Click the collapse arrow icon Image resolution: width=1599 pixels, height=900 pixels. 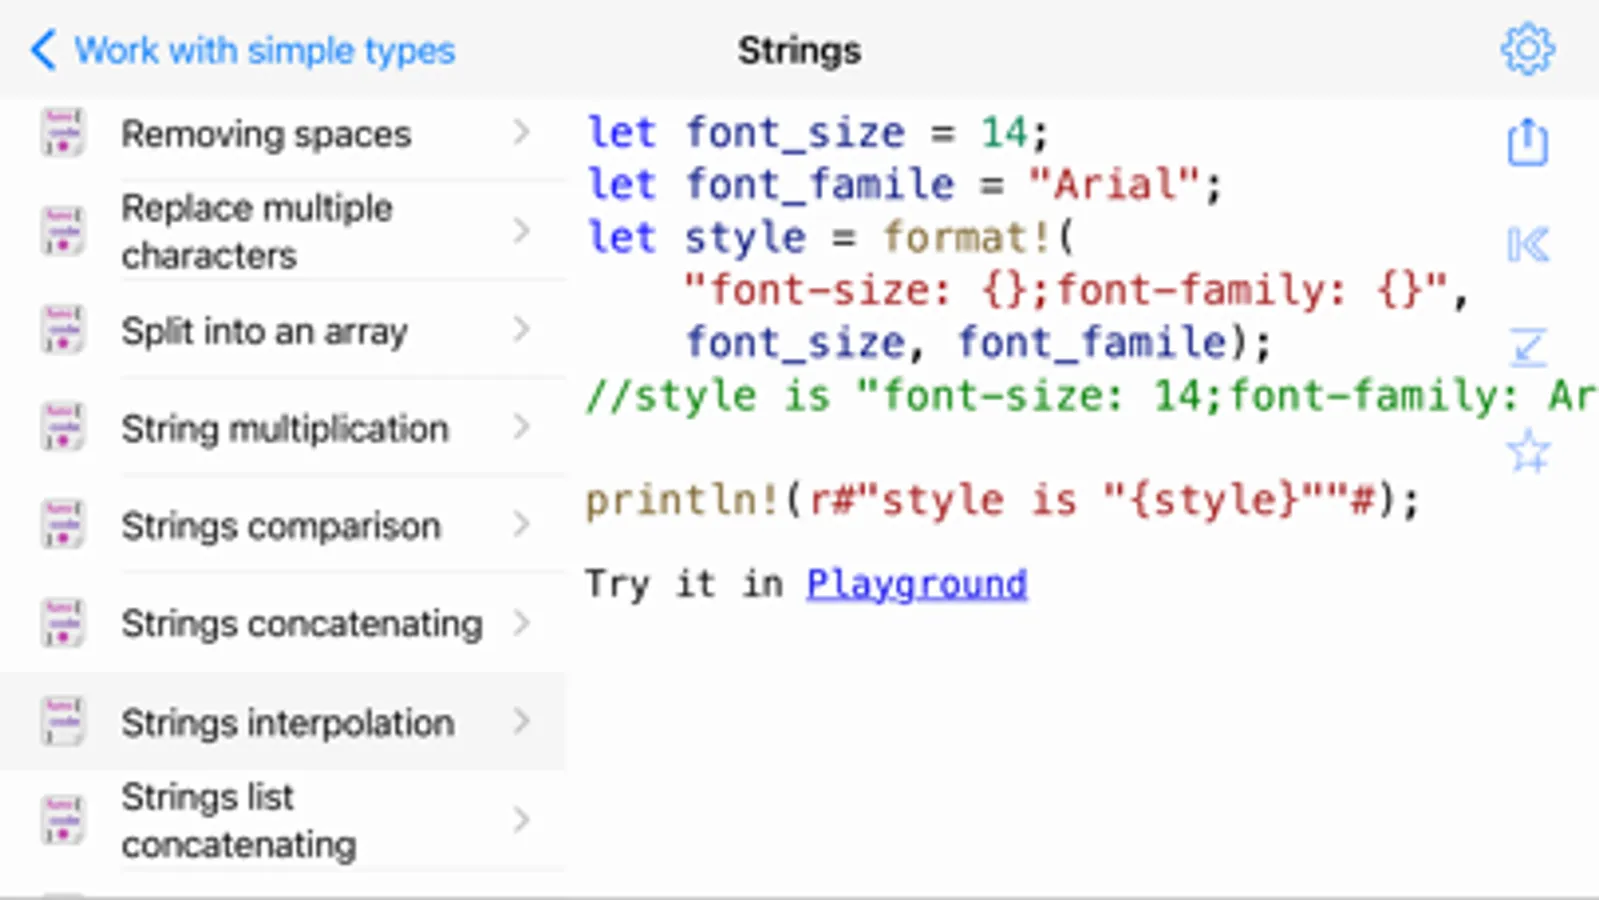click(x=1527, y=348)
